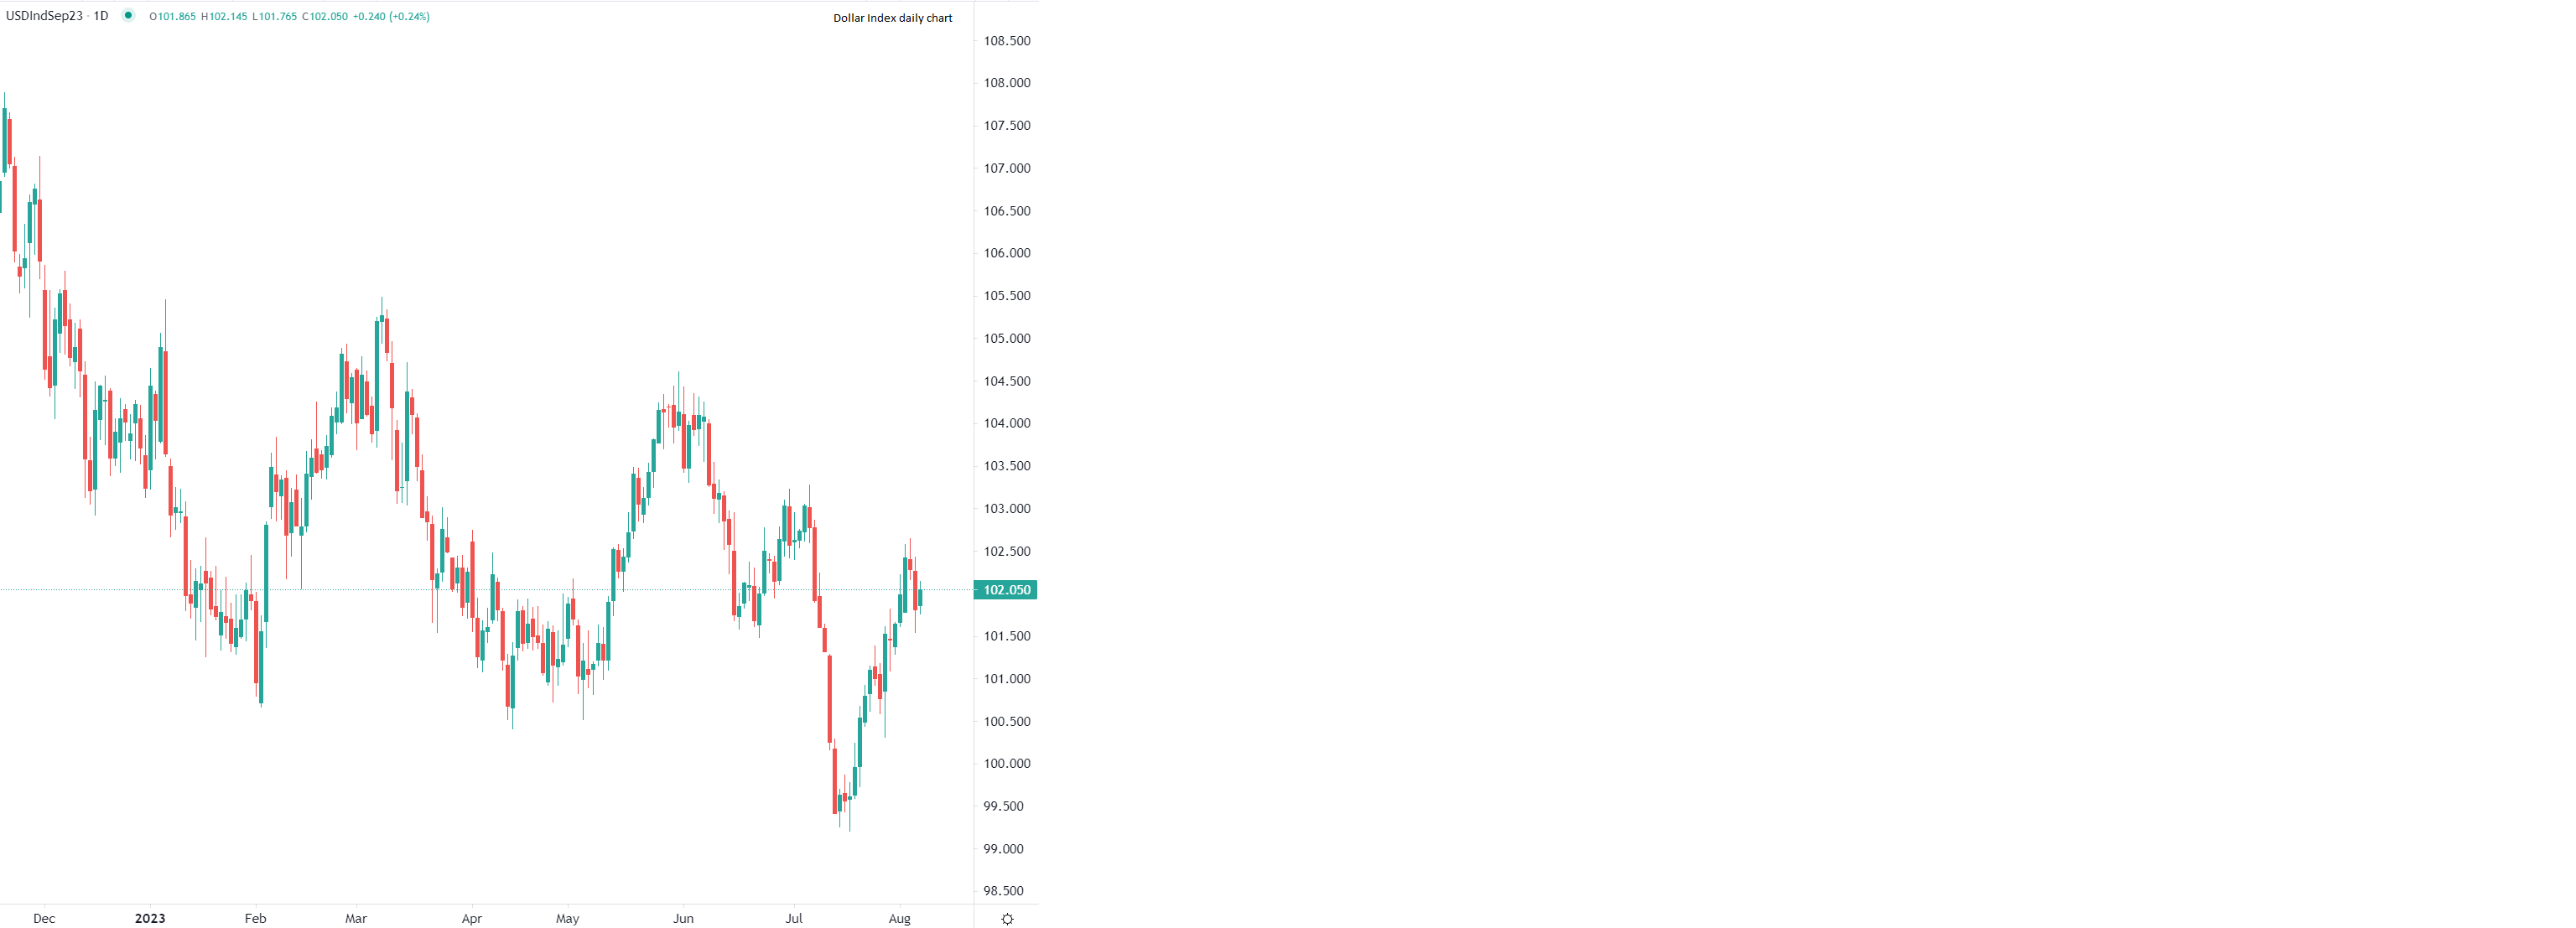Select the Aug label on time axis

click(x=899, y=917)
